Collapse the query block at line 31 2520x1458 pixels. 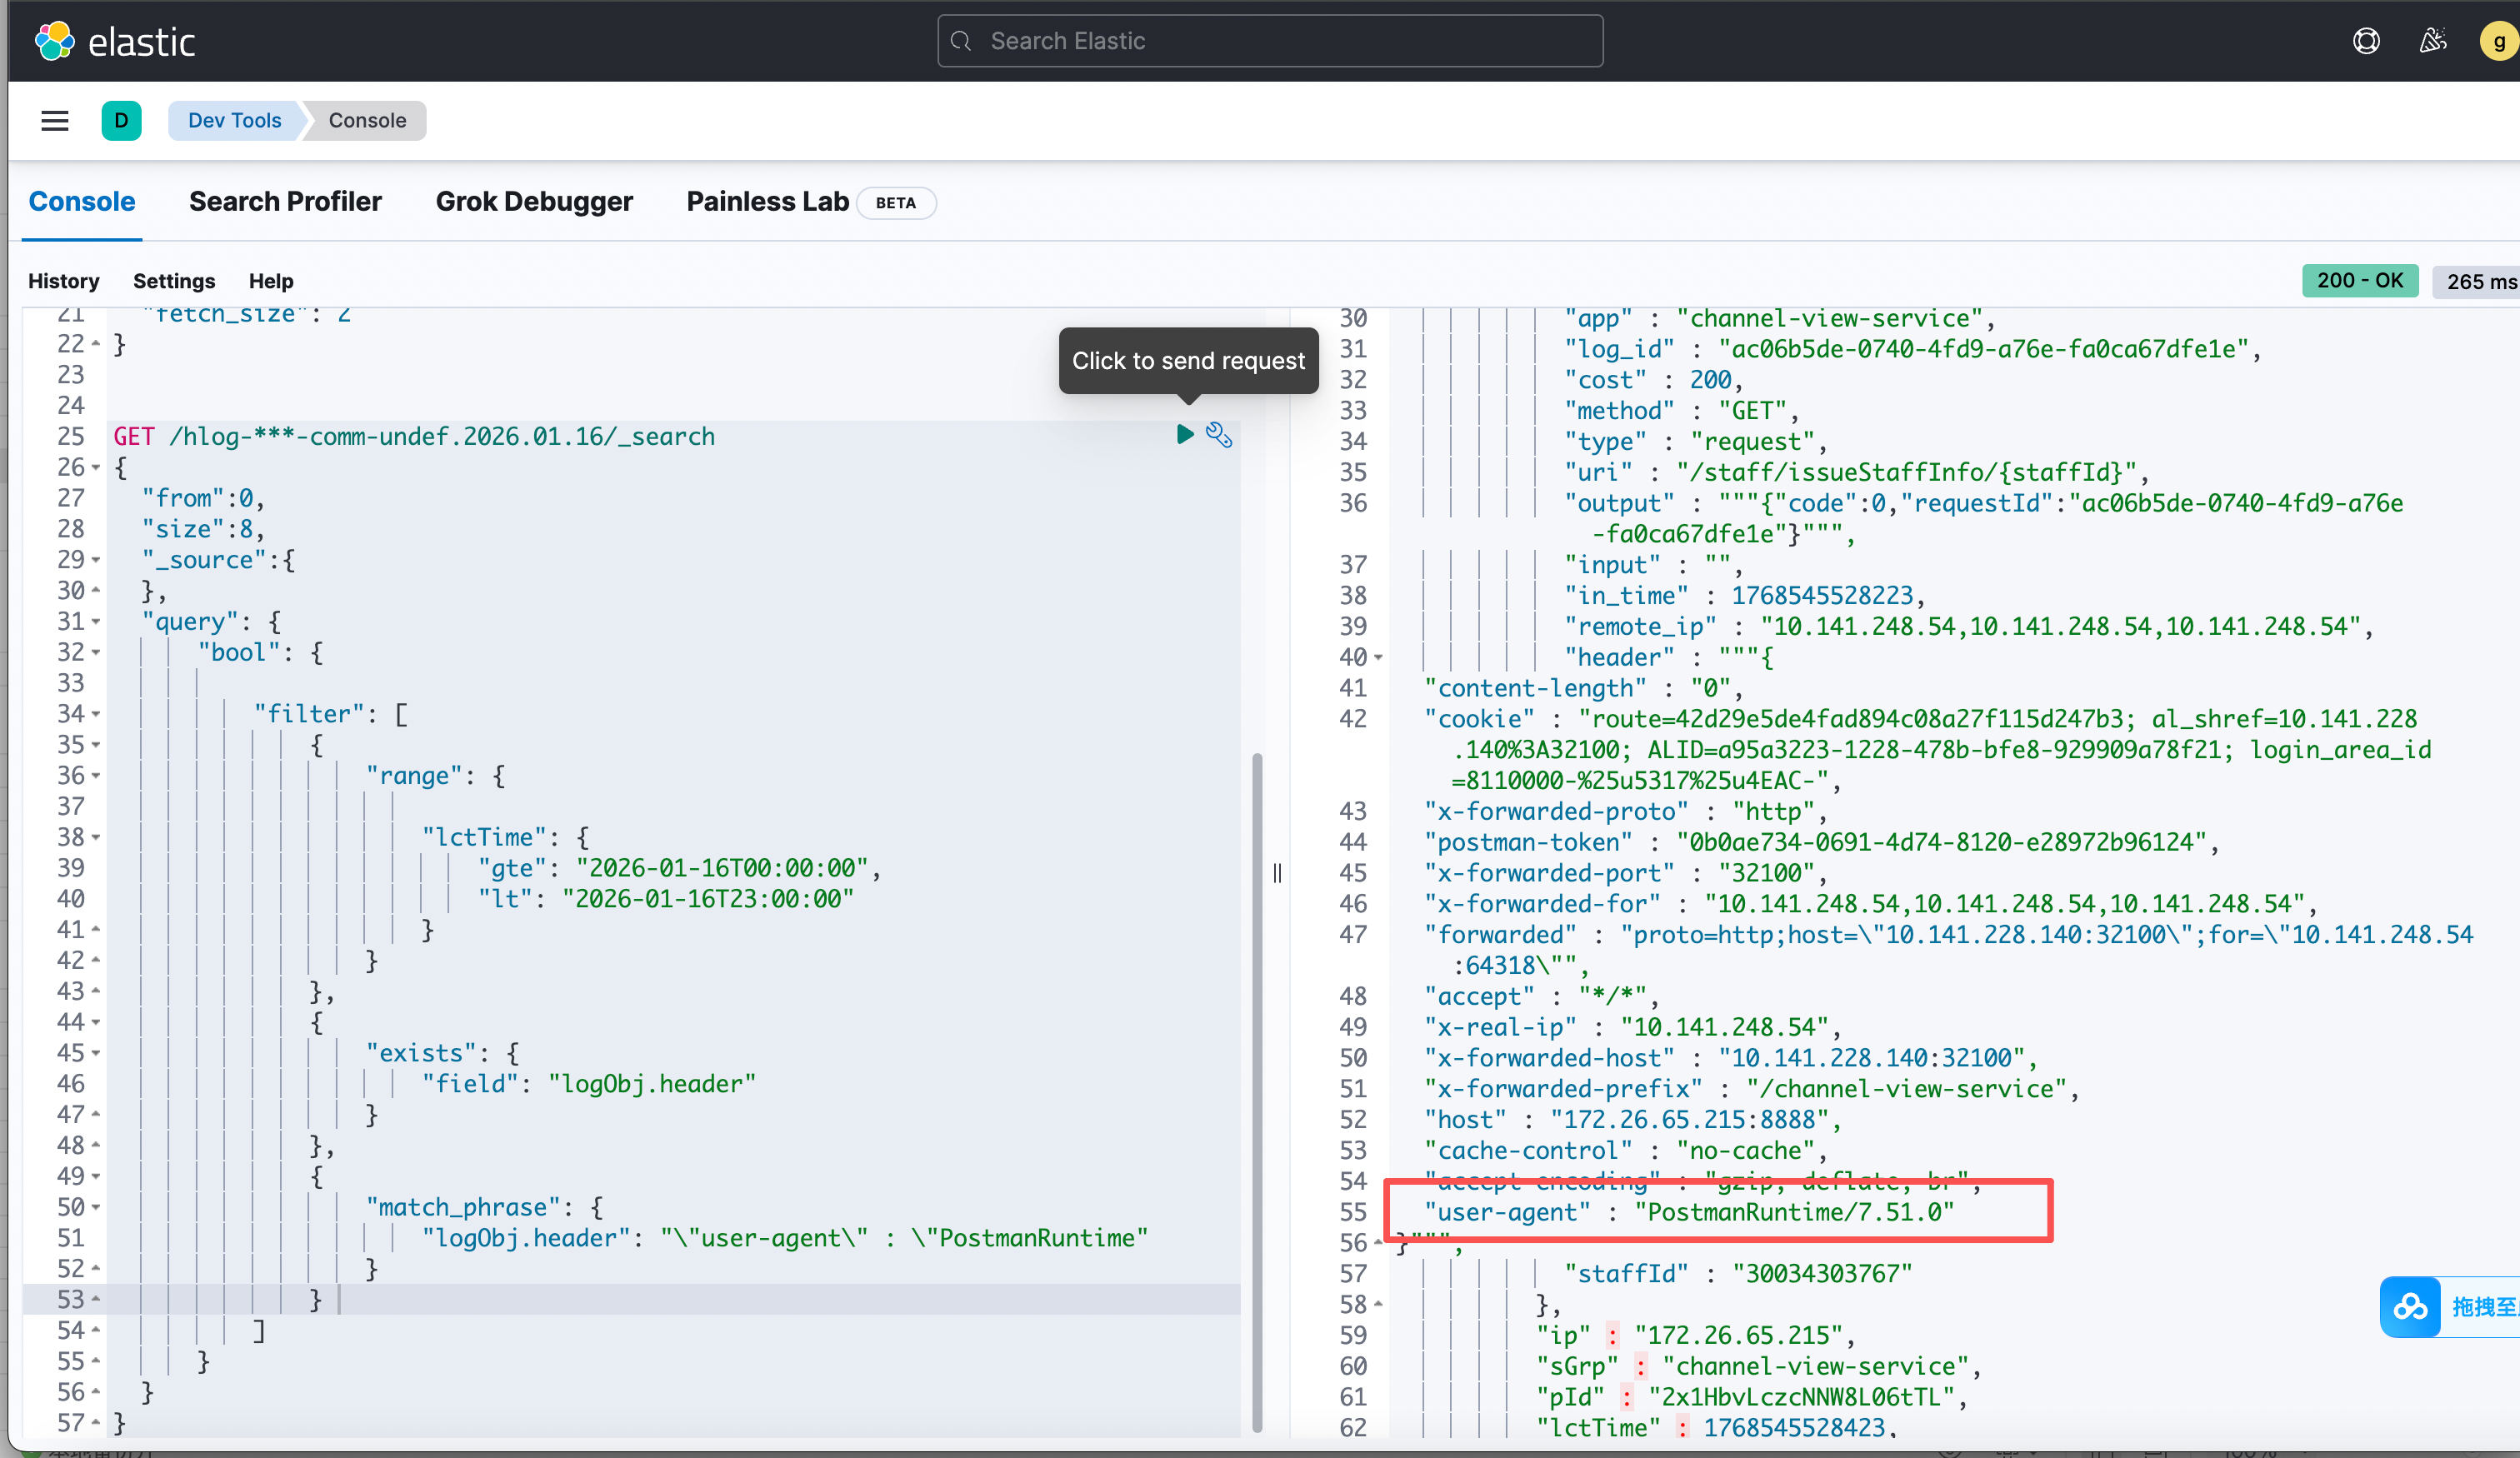(96, 622)
